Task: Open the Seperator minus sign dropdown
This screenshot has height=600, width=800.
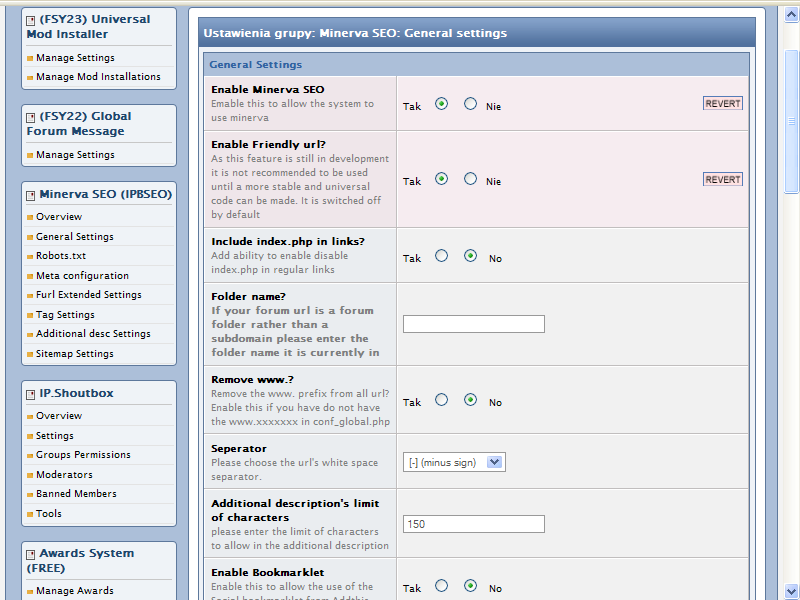Action: (455, 462)
